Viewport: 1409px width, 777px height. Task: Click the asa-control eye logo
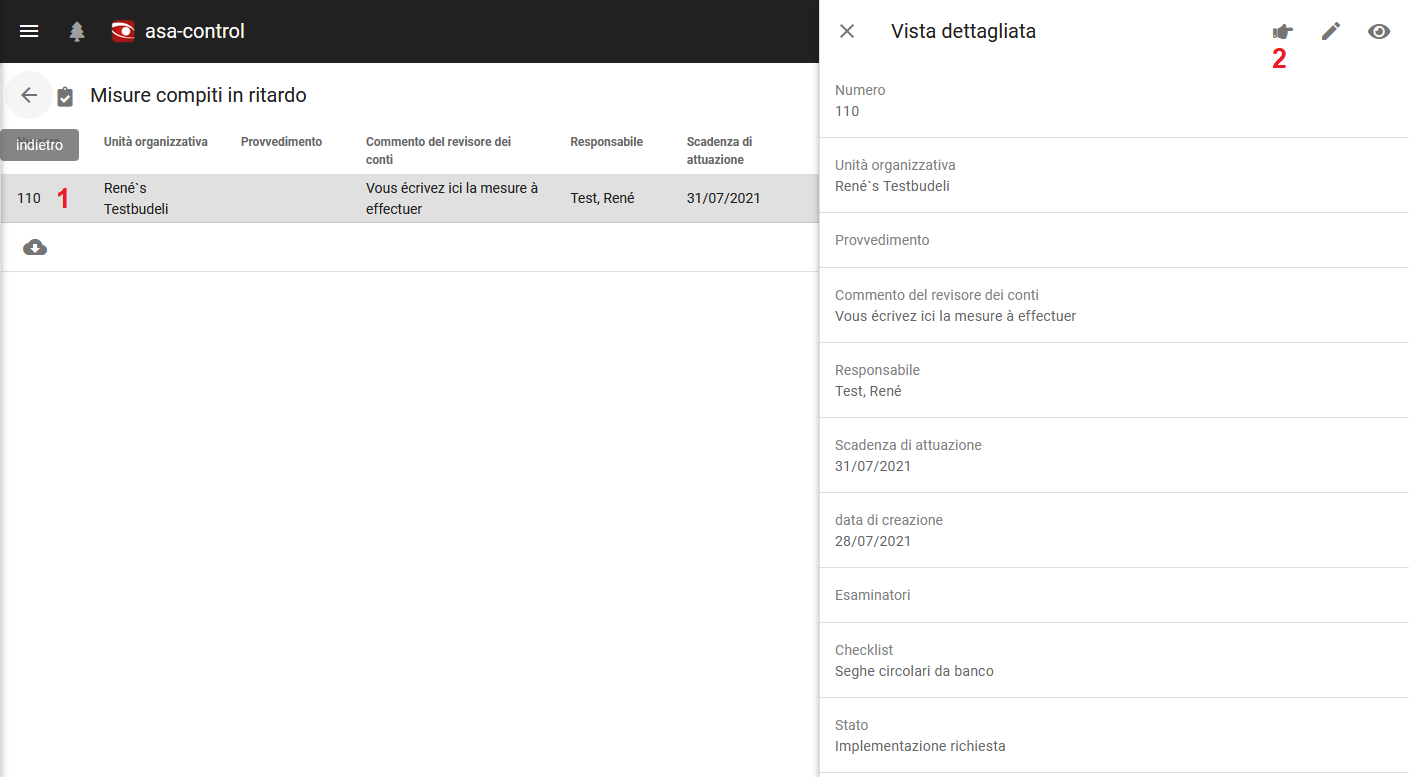123,31
